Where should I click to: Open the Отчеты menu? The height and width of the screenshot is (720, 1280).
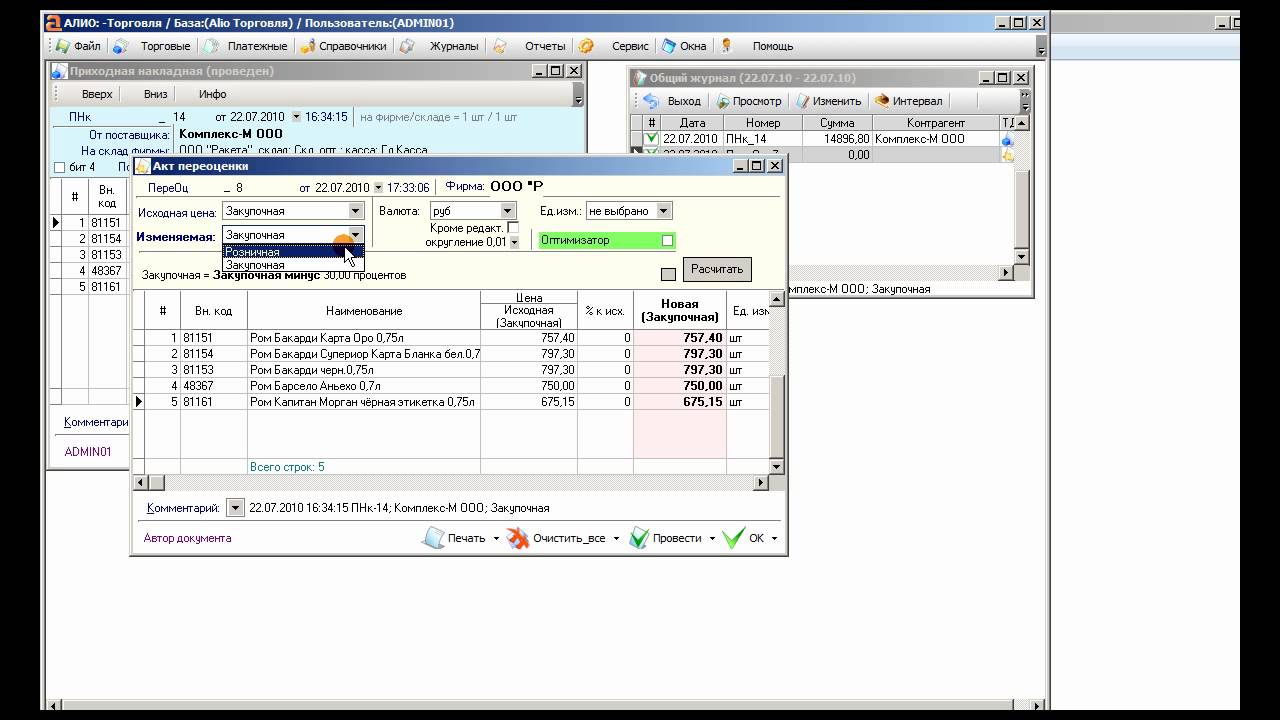tap(545, 46)
